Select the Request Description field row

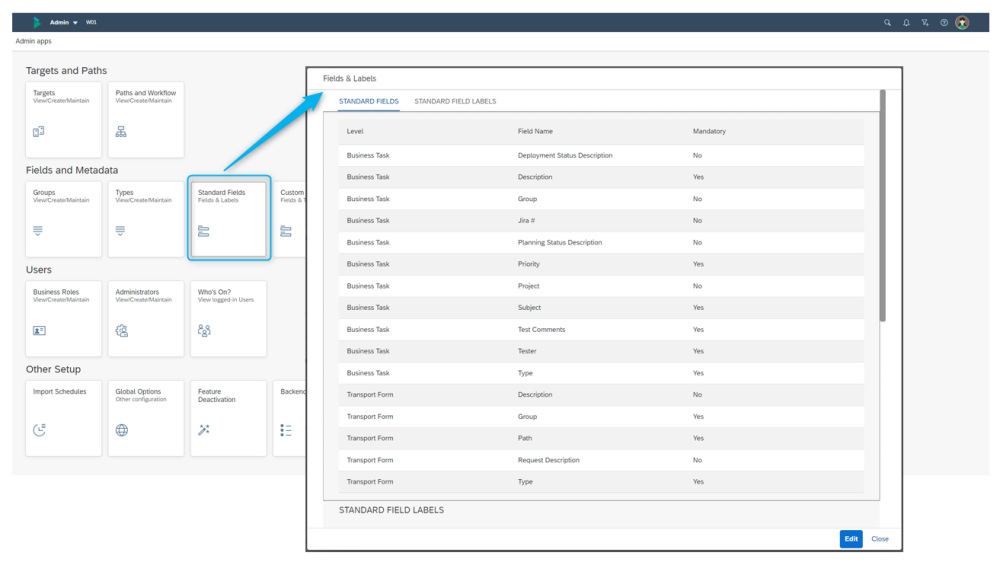[601, 460]
